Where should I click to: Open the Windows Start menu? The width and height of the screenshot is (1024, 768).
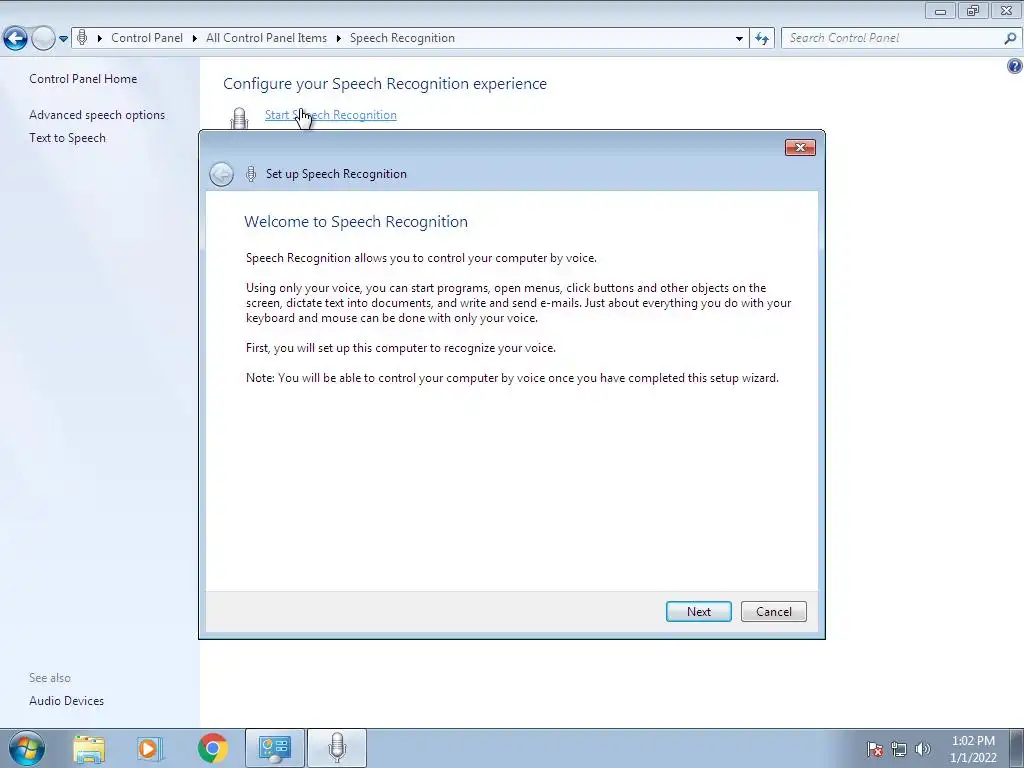tap(26, 748)
